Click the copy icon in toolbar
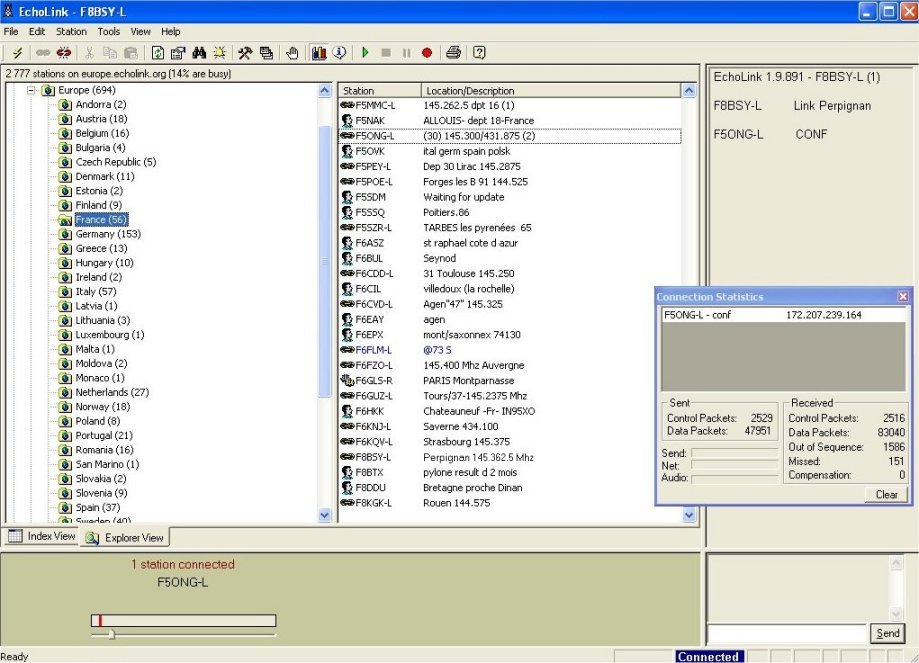 click(110, 53)
